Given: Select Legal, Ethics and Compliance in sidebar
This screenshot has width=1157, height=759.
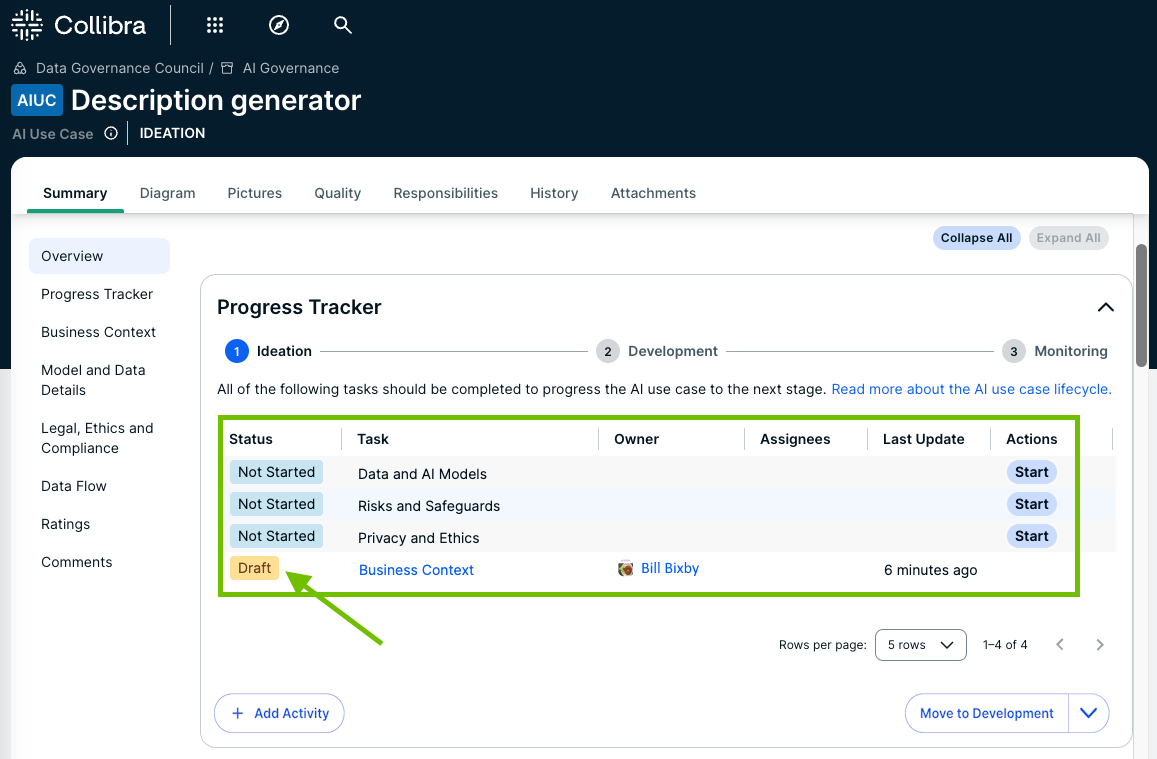Looking at the screenshot, I should pyautogui.click(x=97, y=438).
